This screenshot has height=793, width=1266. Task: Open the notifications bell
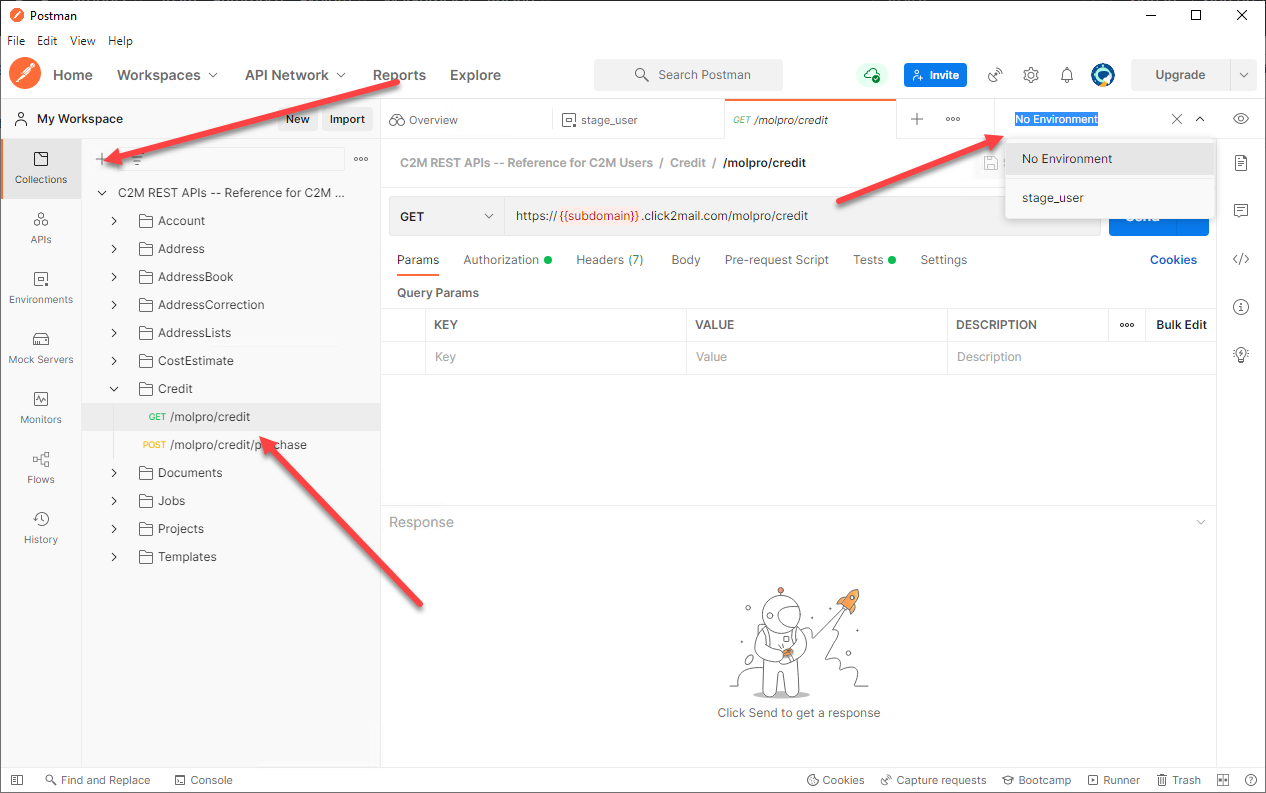[1067, 75]
